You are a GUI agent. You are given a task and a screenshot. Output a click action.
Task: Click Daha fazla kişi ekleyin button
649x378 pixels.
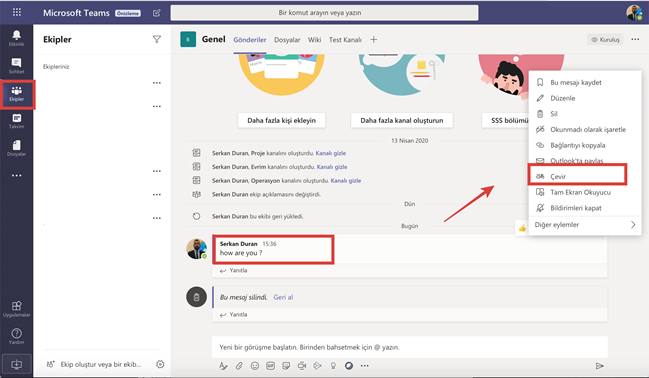(x=281, y=120)
